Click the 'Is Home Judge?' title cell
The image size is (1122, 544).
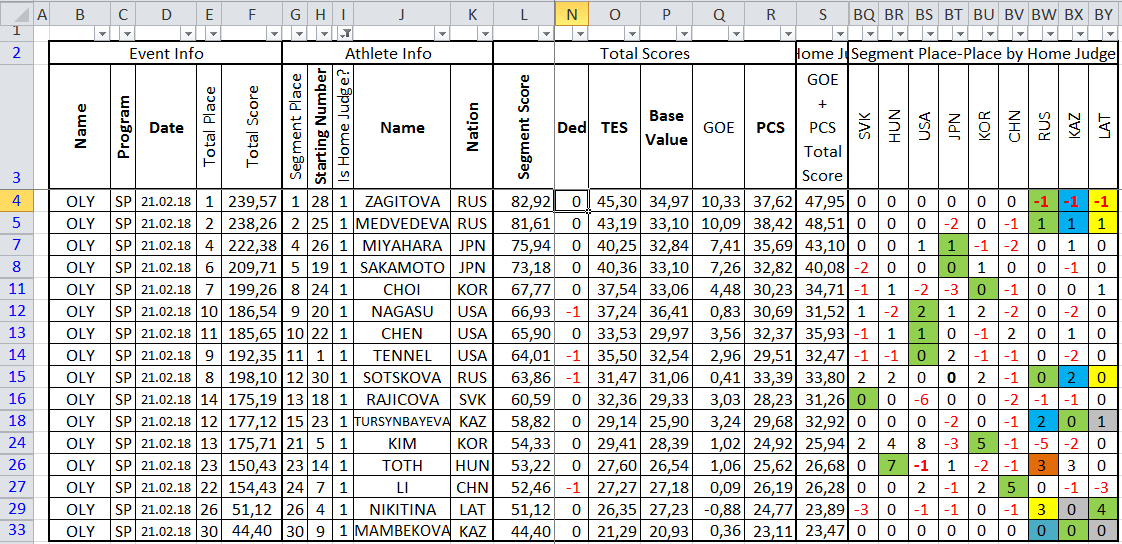(343, 127)
